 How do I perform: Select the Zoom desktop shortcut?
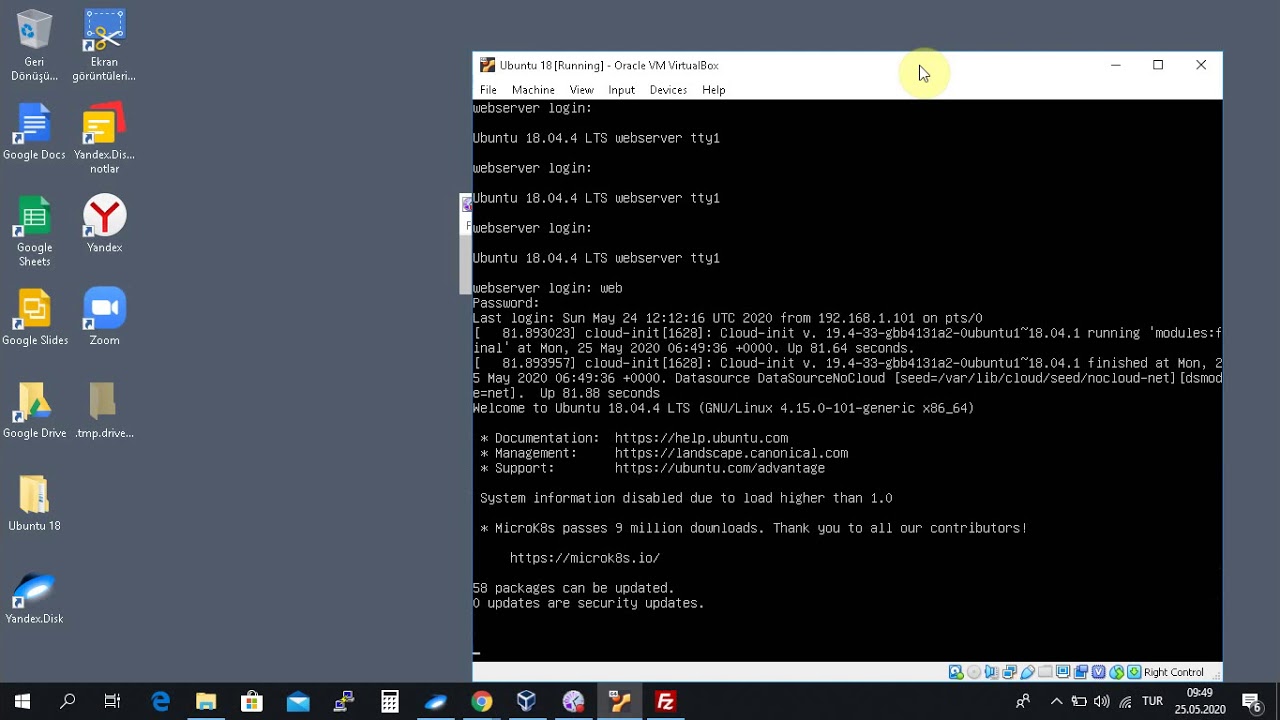click(x=104, y=318)
